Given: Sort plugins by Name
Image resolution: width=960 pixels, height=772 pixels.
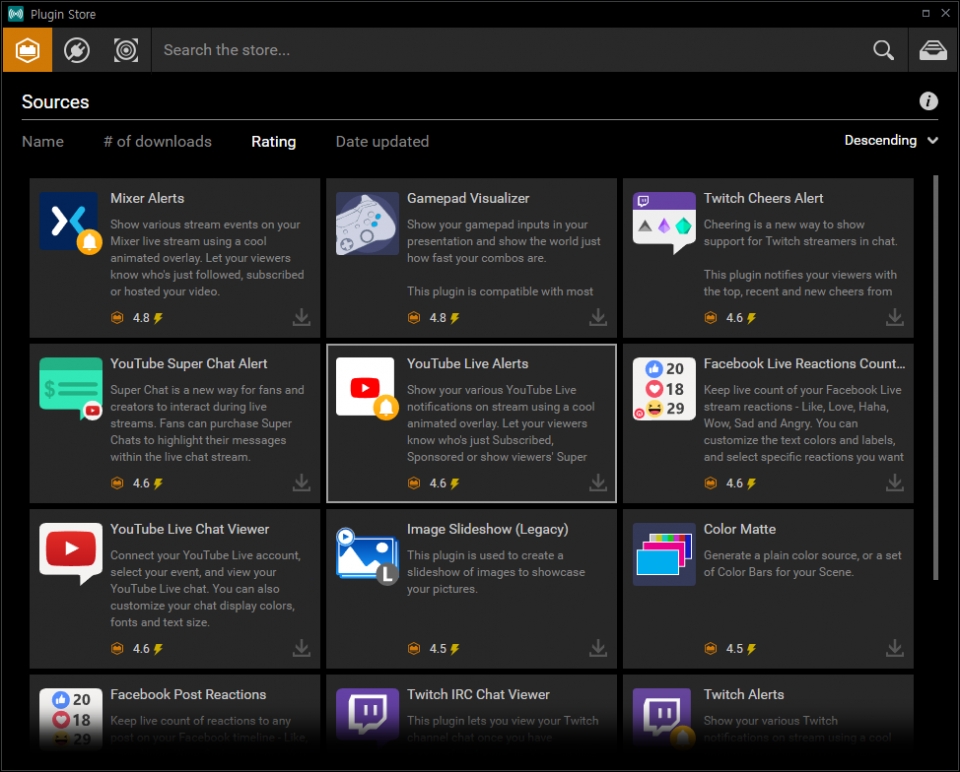Looking at the screenshot, I should tap(43, 142).
